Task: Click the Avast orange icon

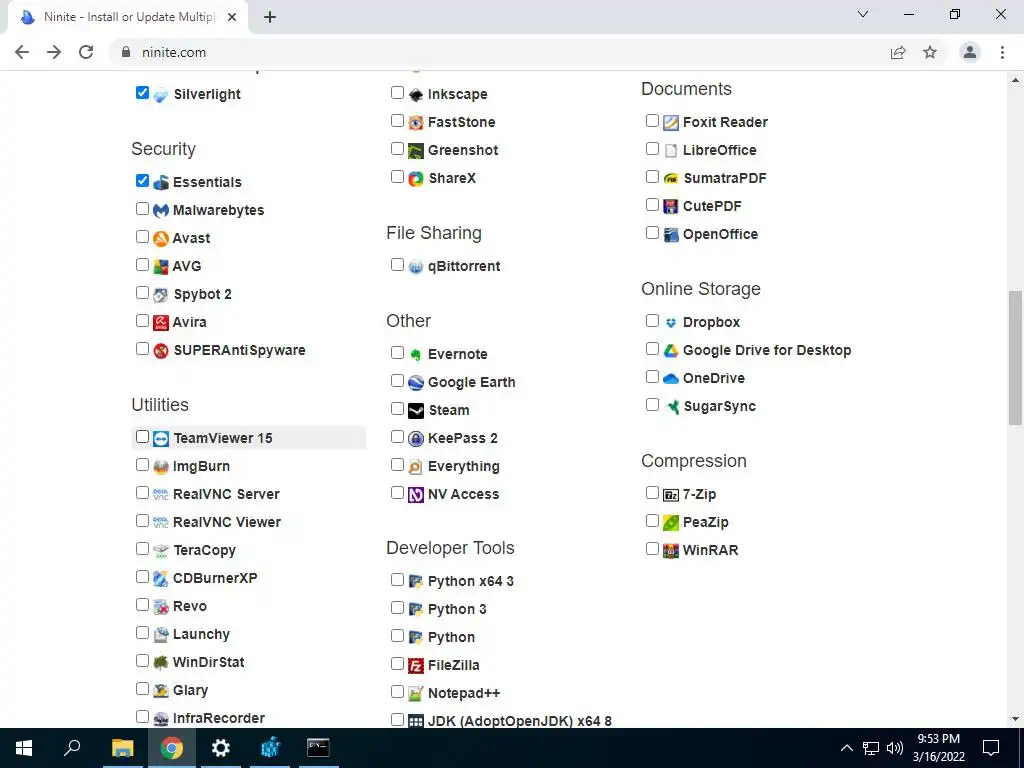Action: coord(161,238)
